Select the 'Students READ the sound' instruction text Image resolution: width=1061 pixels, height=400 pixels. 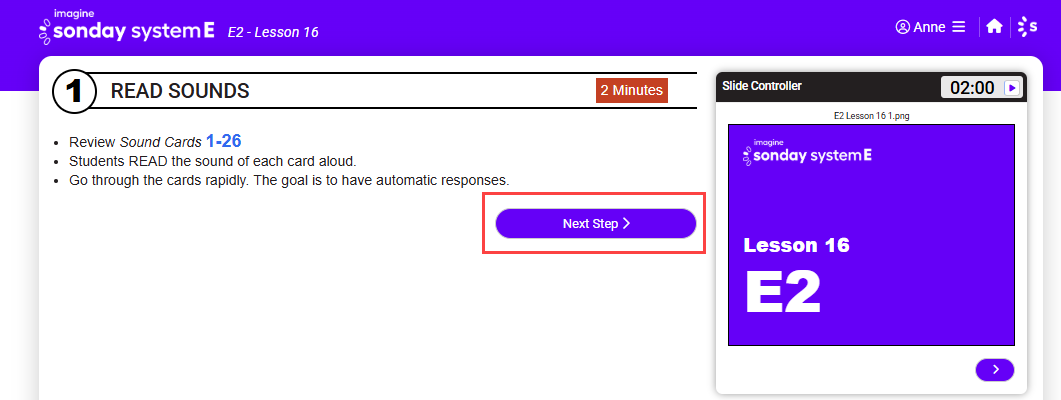click(x=212, y=162)
